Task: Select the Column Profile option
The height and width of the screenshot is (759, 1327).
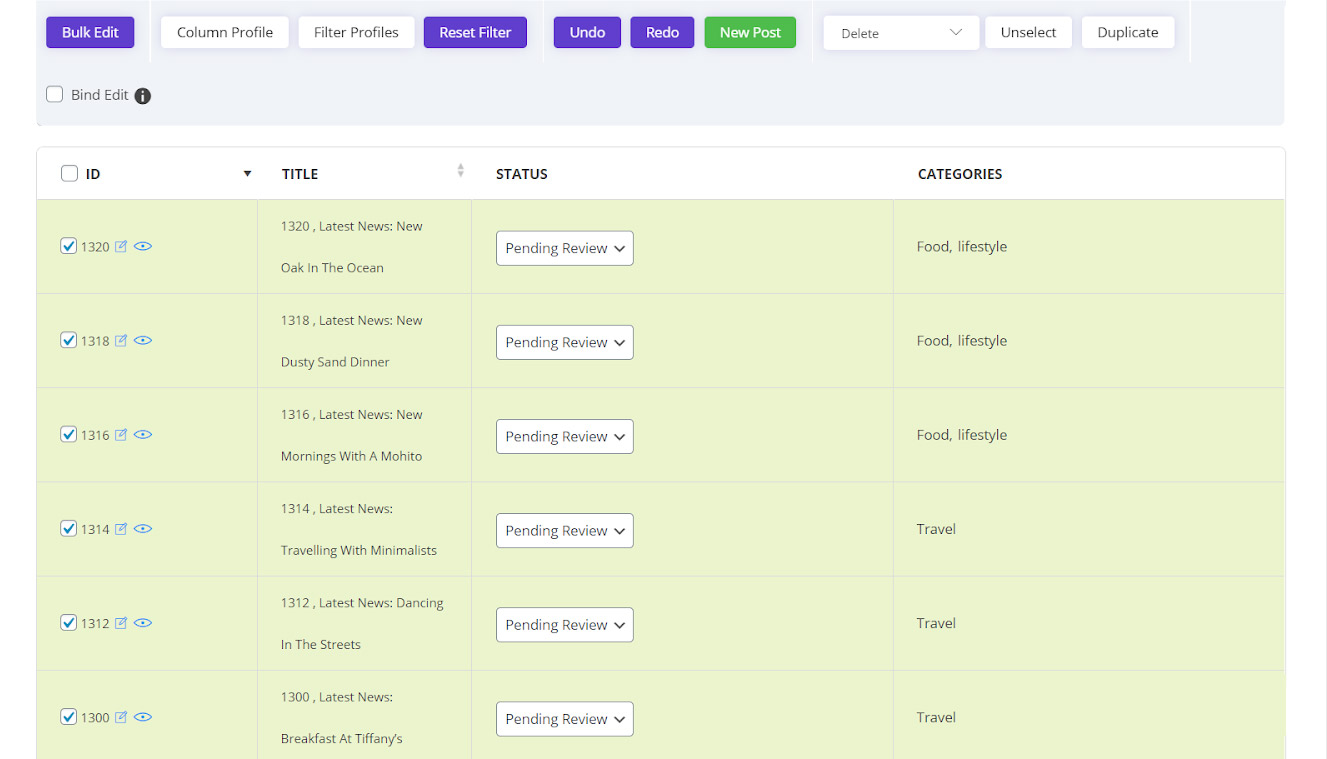Action: click(x=224, y=32)
